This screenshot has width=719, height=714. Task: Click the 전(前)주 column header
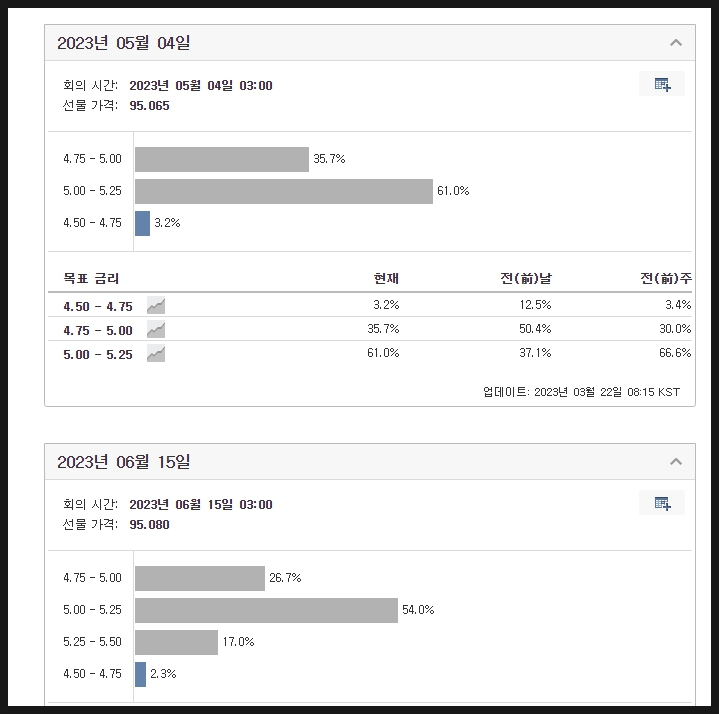coord(666,278)
